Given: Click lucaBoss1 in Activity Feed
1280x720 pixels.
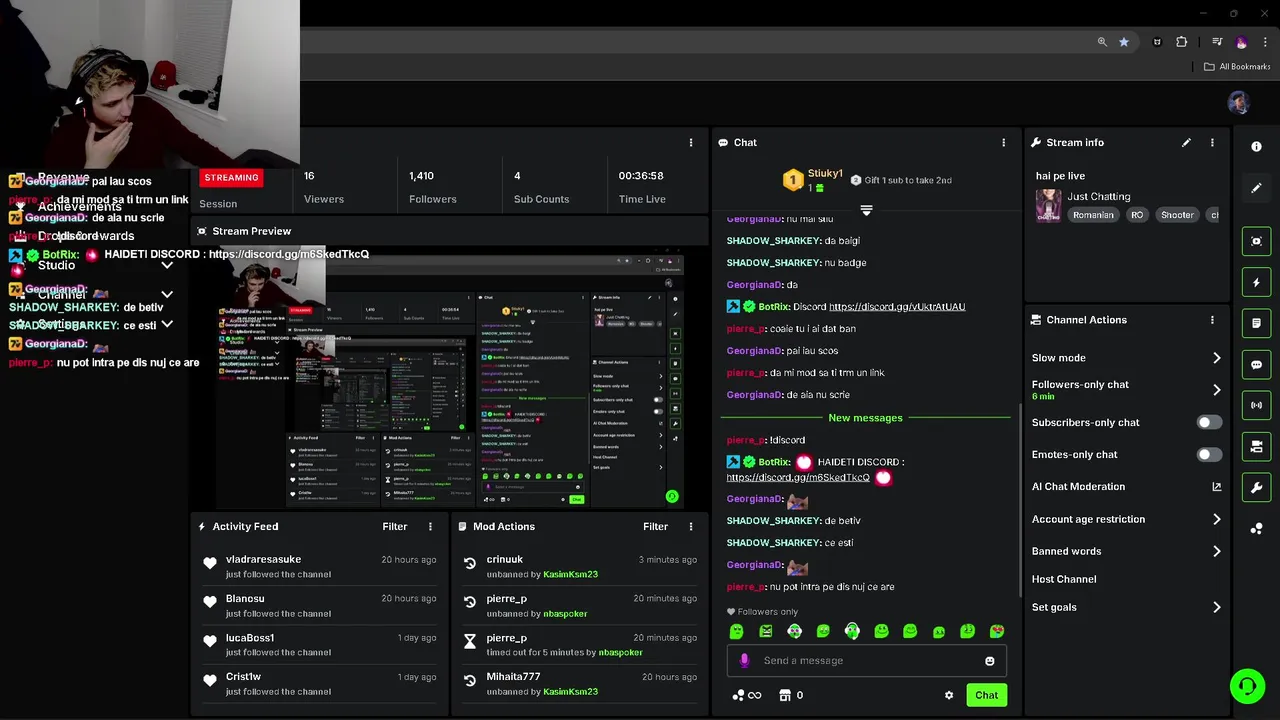Looking at the screenshot, I should point(250,638).
